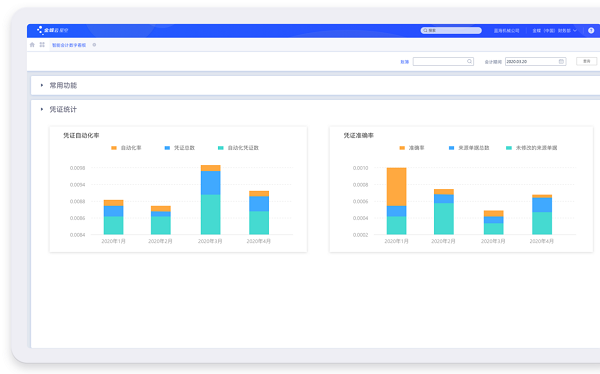Image resolution: width=600 pixels, height=374 pixels.
Task: Open the home icon in tab bar
Action: point(32,45)
